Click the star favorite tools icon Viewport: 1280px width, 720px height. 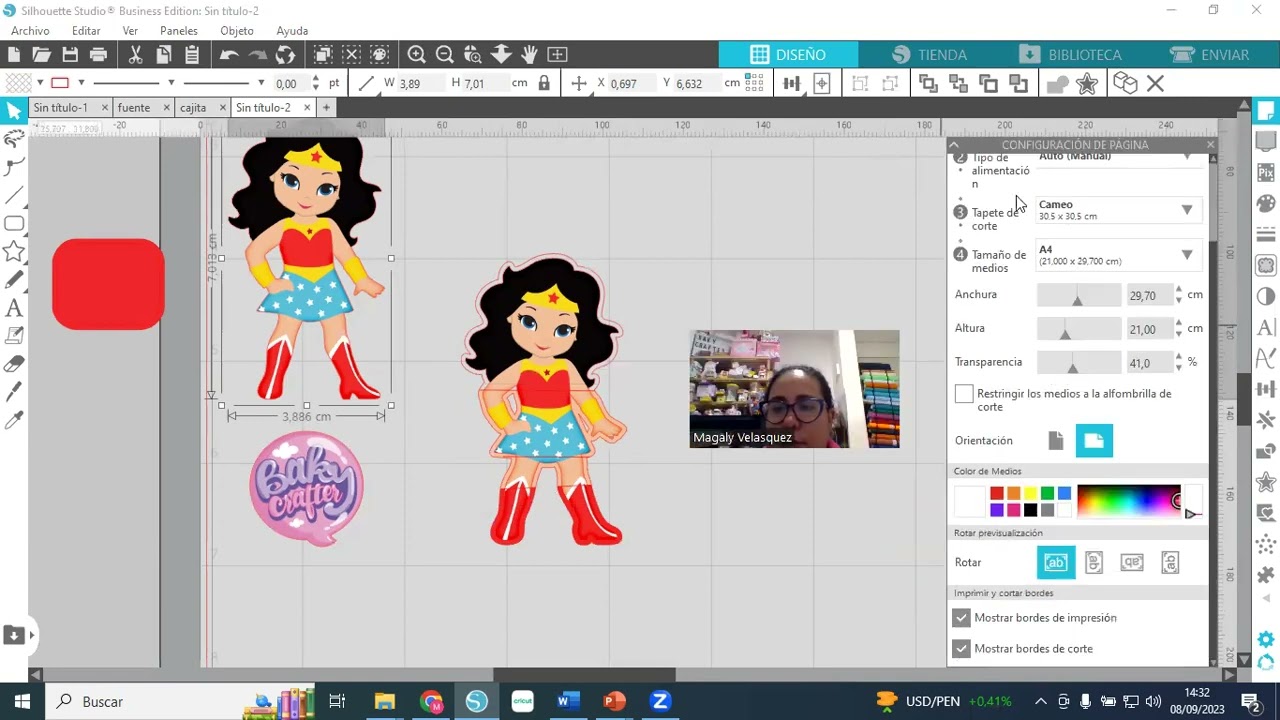(x=1087, y=84)
